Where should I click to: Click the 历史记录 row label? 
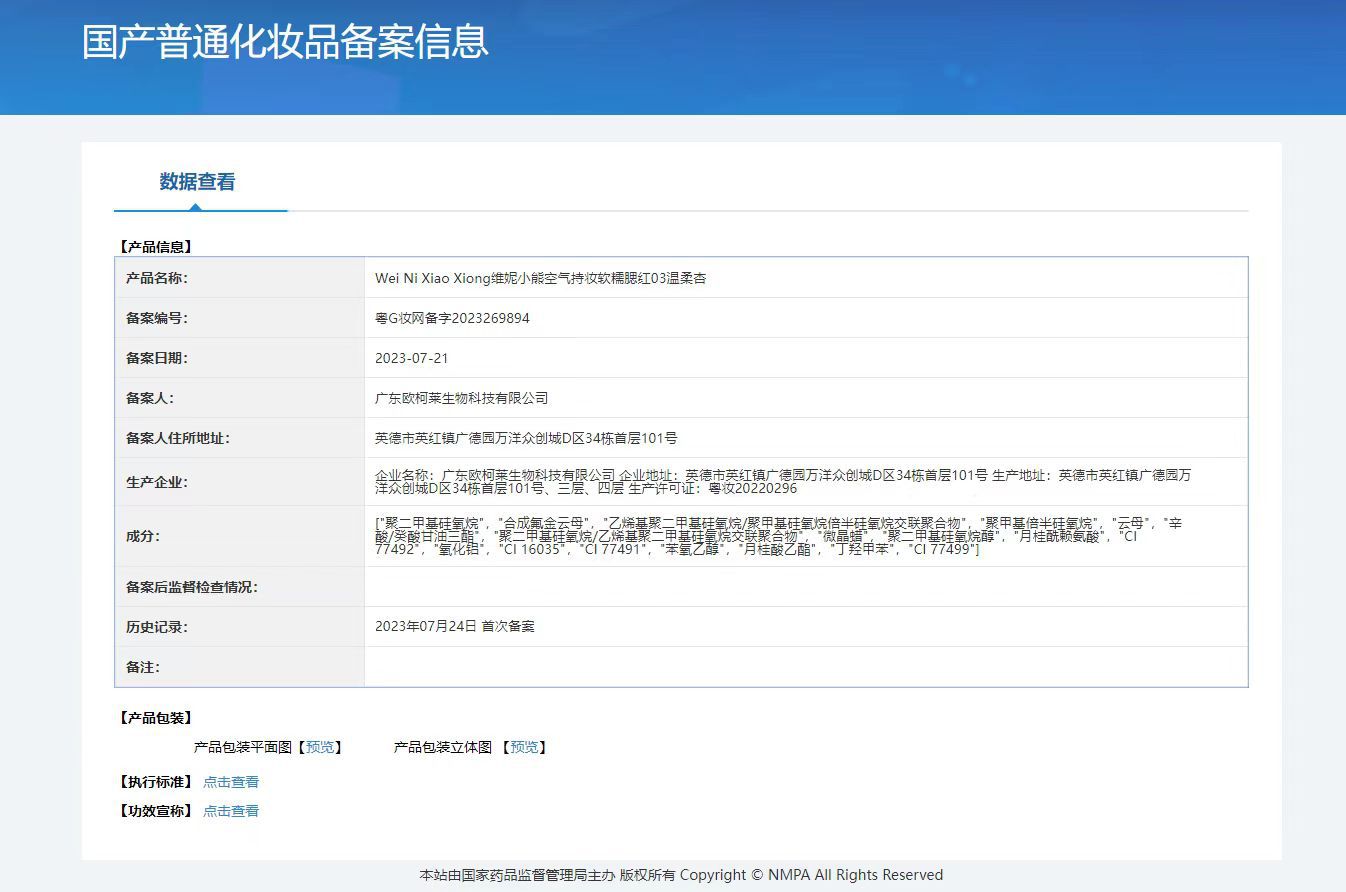point(157,627)
